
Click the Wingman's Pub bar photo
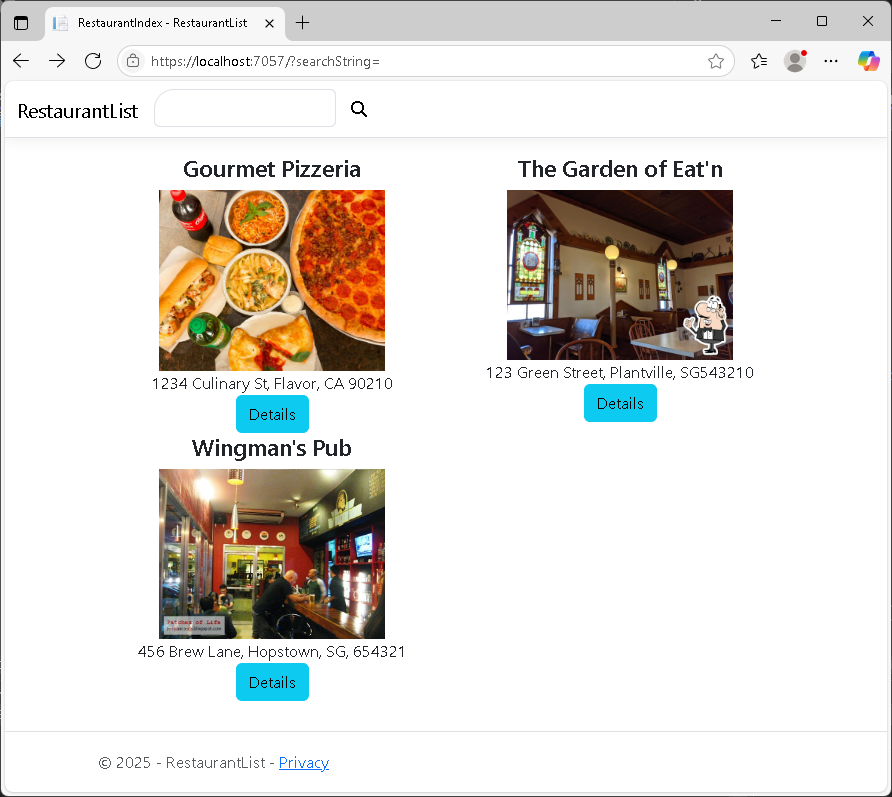pyautogui.click(x=272, y=554)
